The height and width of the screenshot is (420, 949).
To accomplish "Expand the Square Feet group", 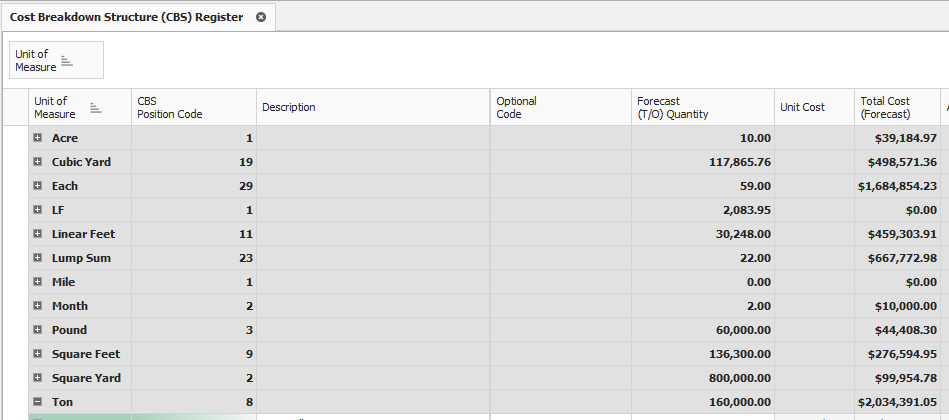I will pos(37,354).
